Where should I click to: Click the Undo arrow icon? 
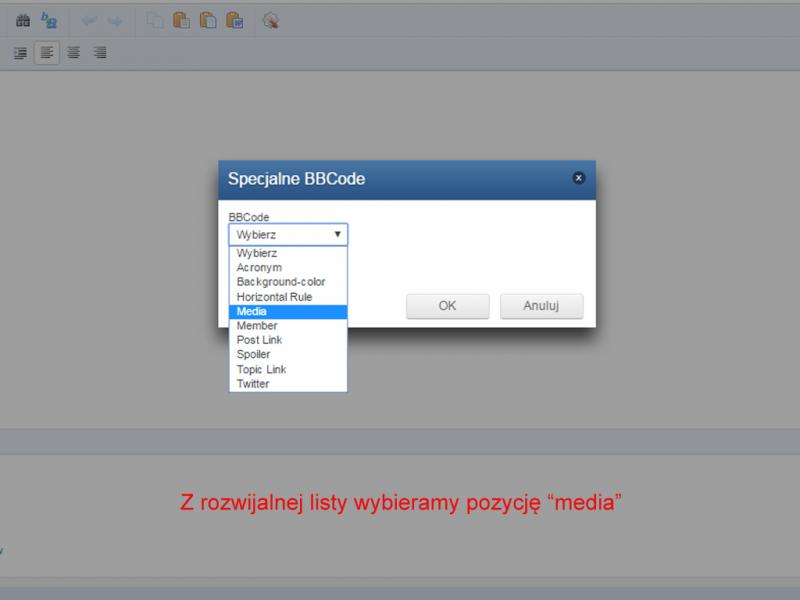(89, 20)
